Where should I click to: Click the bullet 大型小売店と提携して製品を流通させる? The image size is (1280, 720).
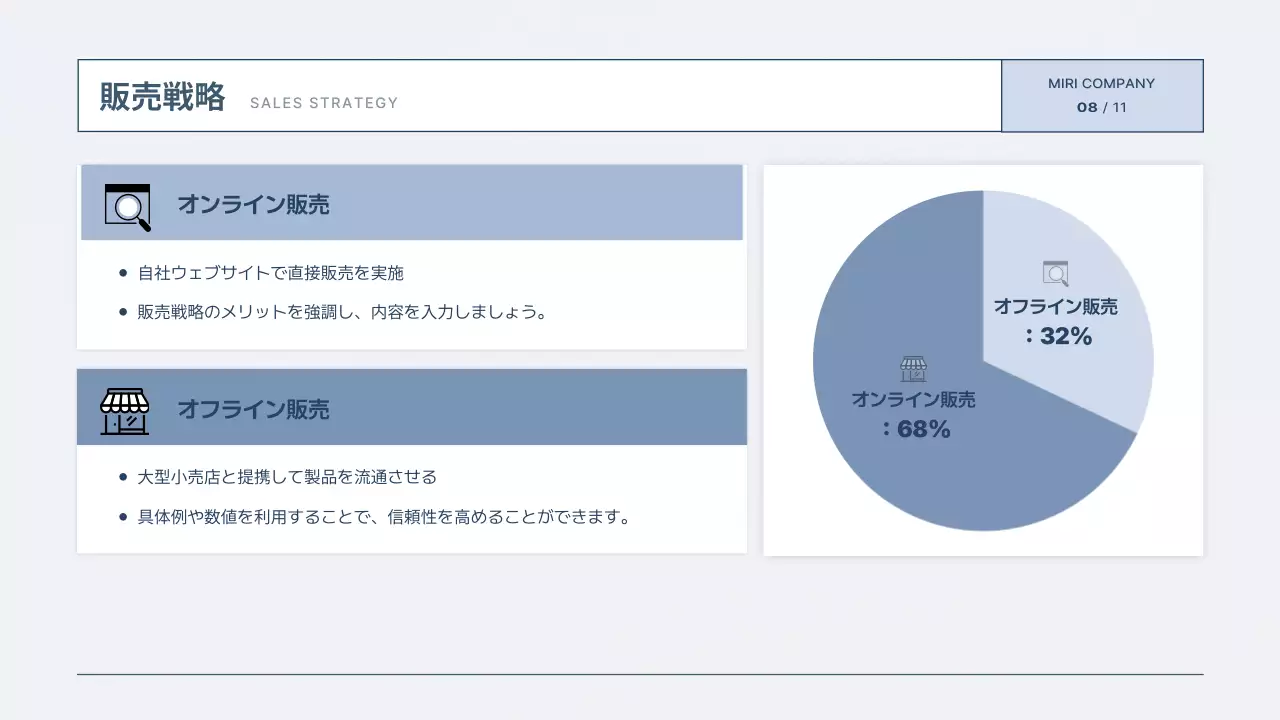(289, 477)
